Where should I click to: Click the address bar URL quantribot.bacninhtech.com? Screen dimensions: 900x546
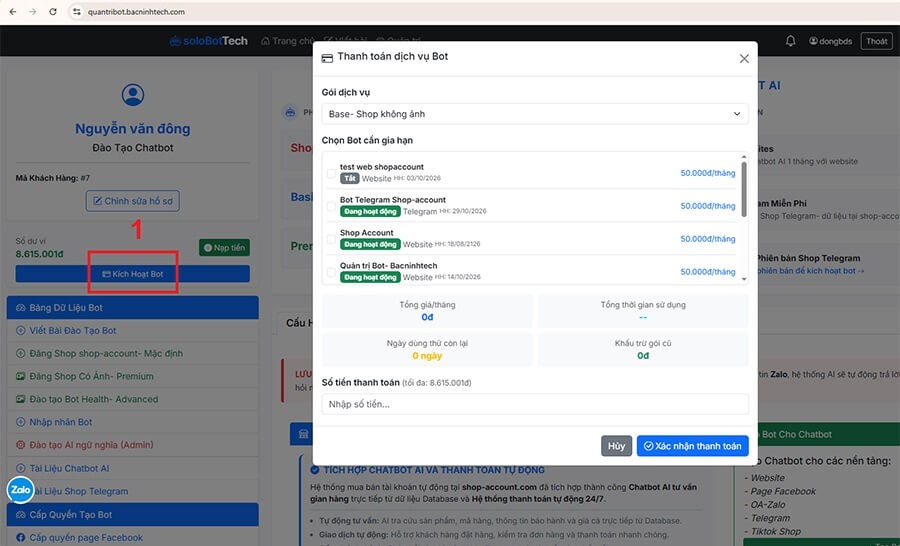point(136,11)
